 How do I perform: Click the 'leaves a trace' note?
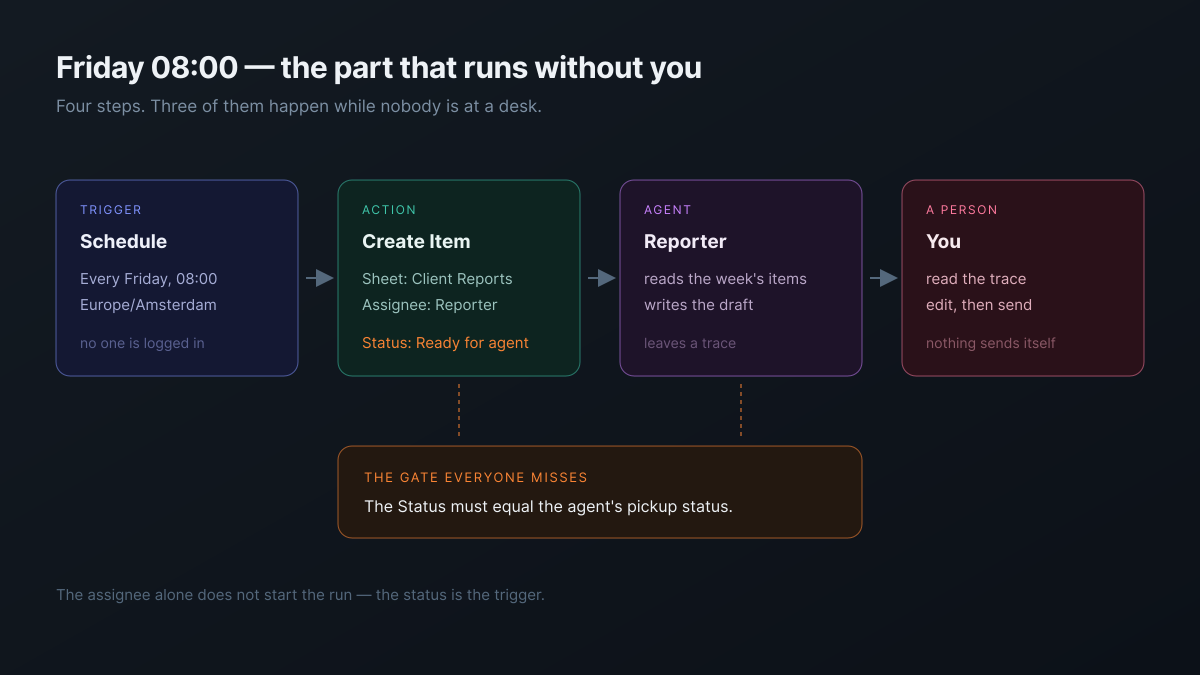[x=690, y=343]
